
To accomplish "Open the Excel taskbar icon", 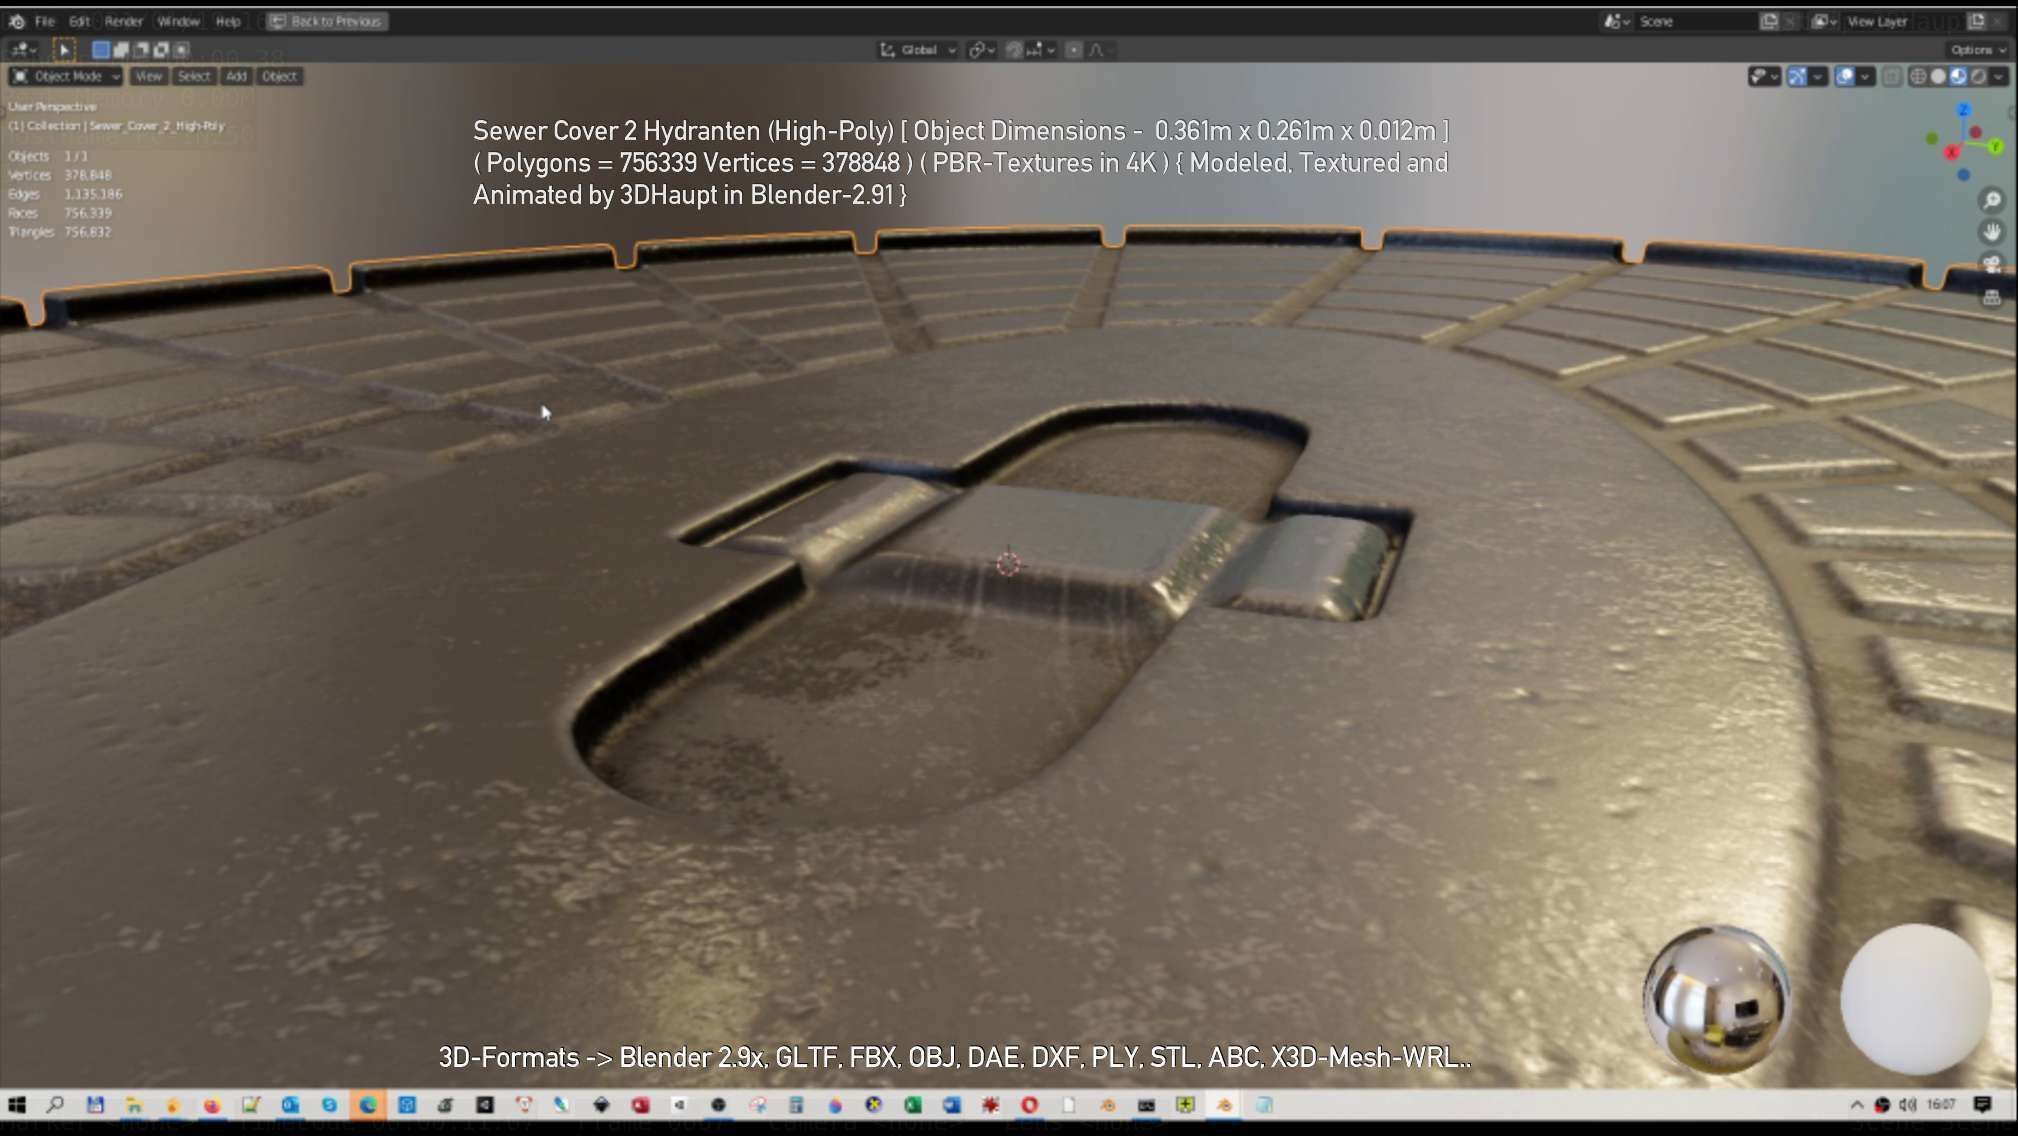I will (x=912, y=1105).
